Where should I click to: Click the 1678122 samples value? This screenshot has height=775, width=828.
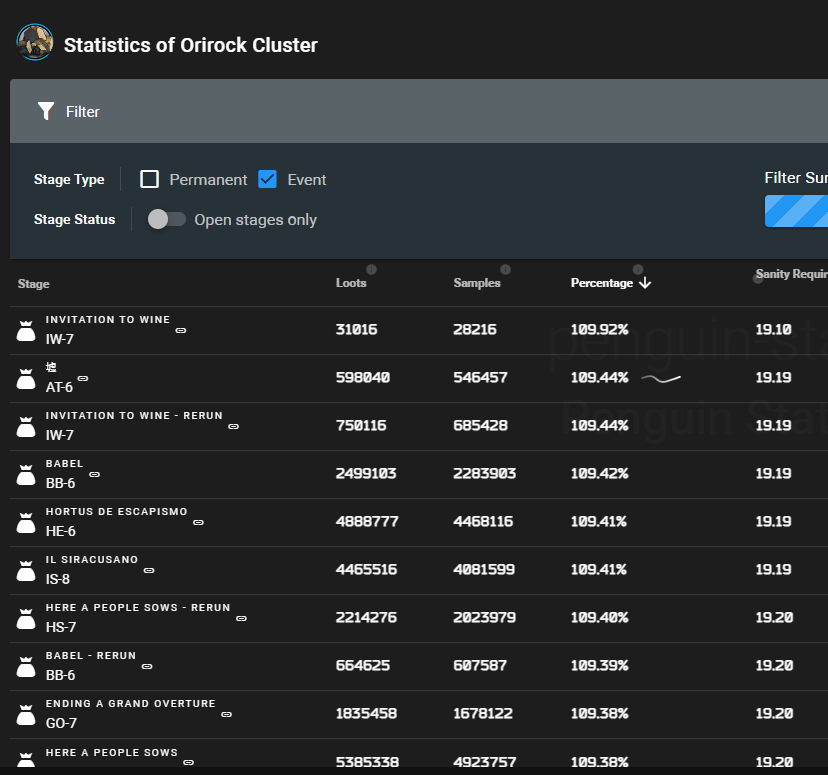483,714
